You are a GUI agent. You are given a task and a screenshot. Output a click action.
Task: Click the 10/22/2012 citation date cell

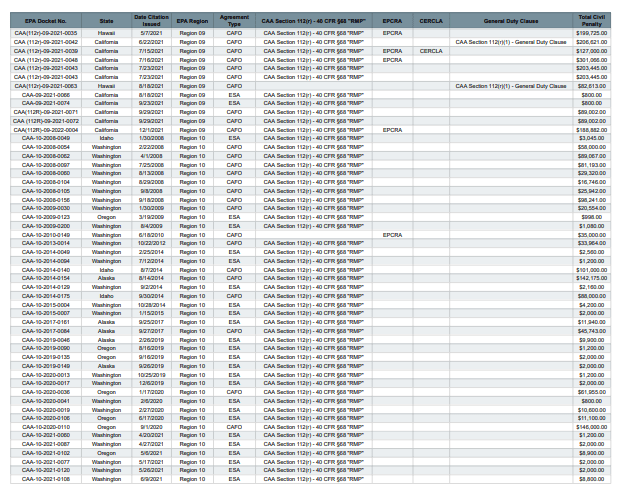pos(151,242)
